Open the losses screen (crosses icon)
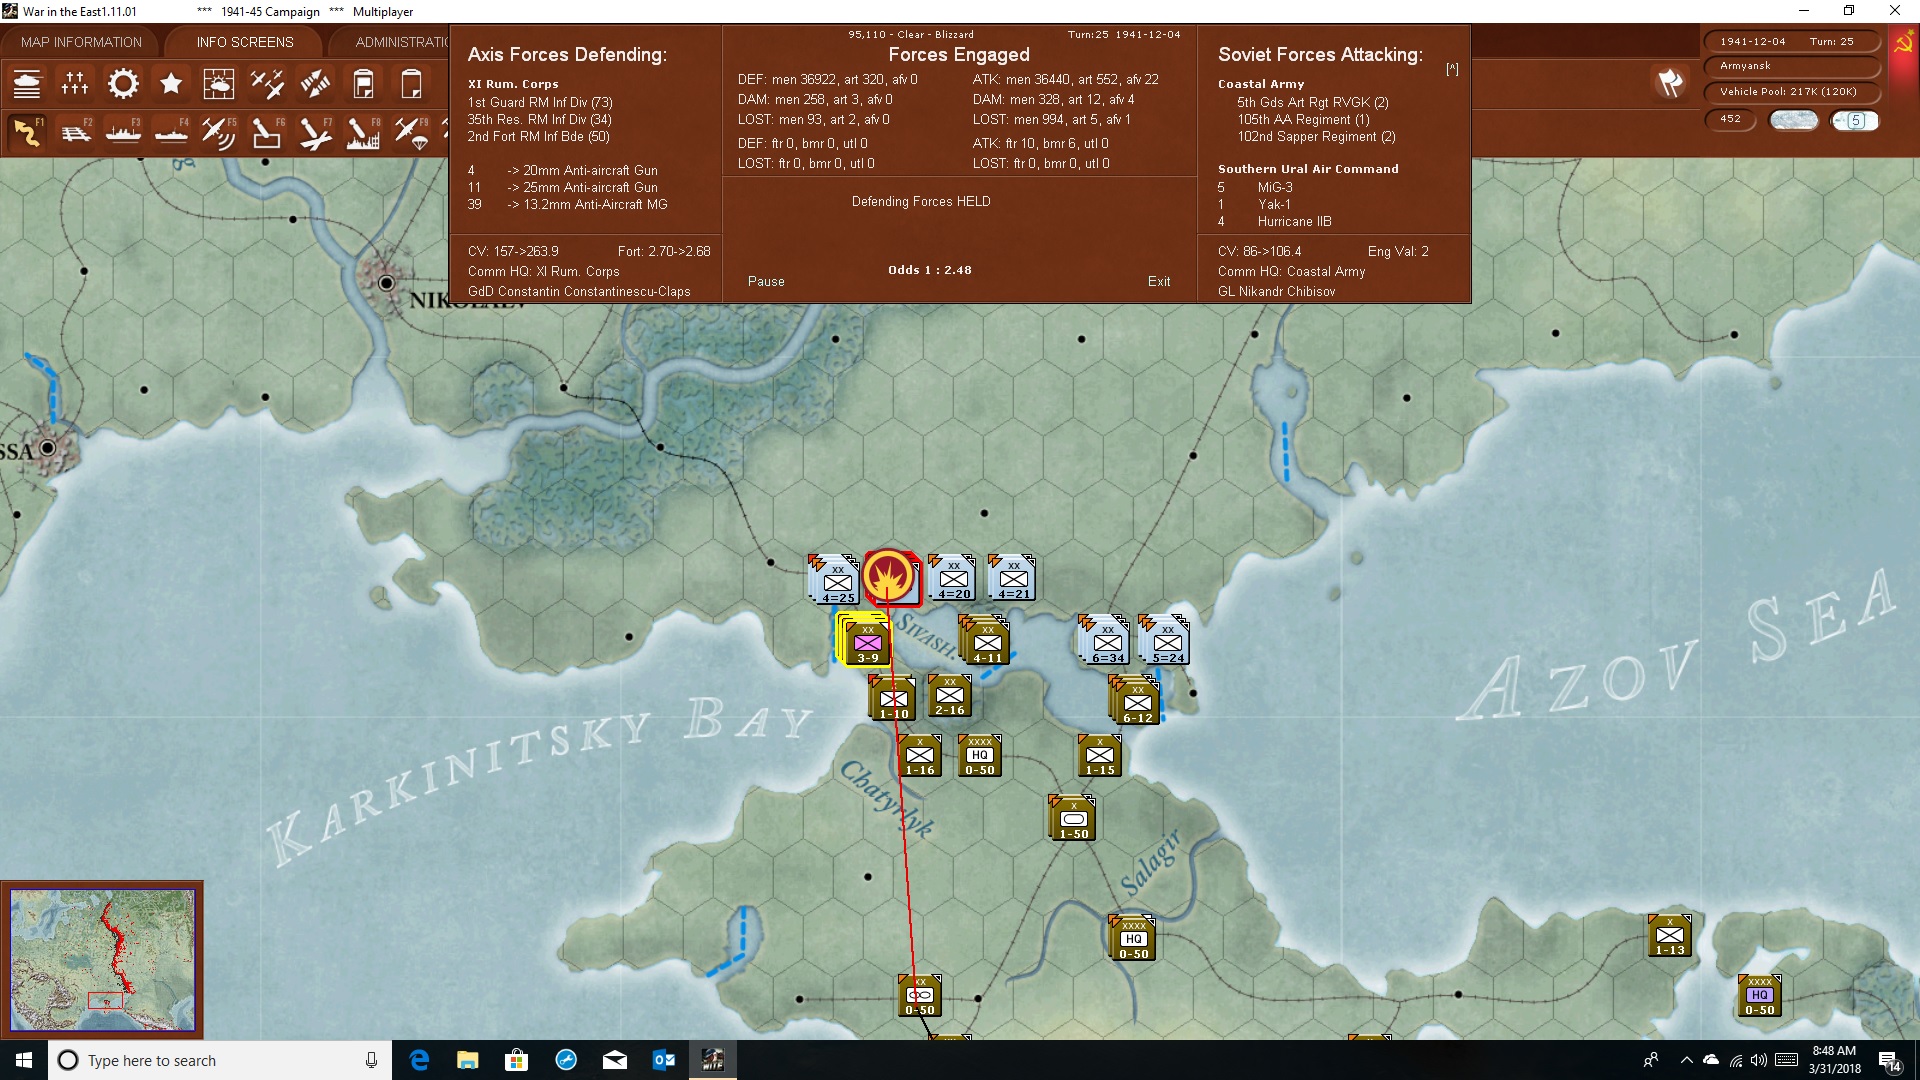The height and width of the screenshot is (1080, 1920). (x=75, y=84)
